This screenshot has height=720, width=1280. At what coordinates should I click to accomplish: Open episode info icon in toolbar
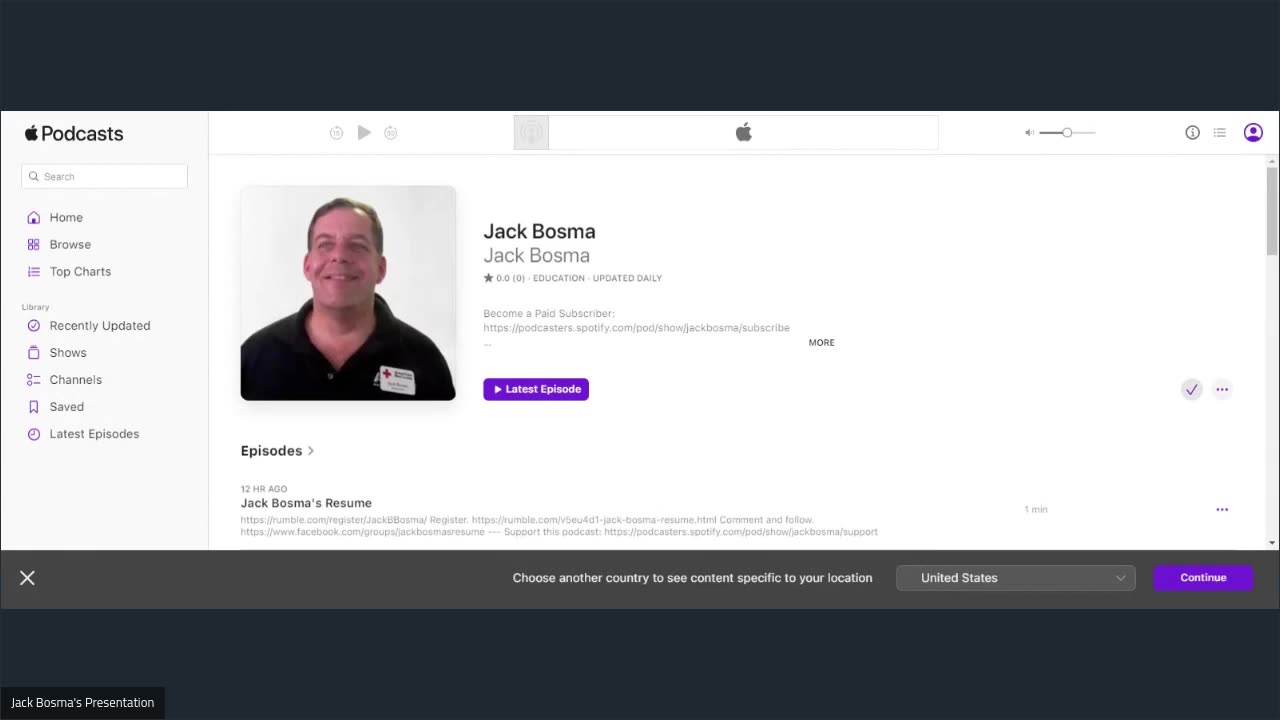1192,132
